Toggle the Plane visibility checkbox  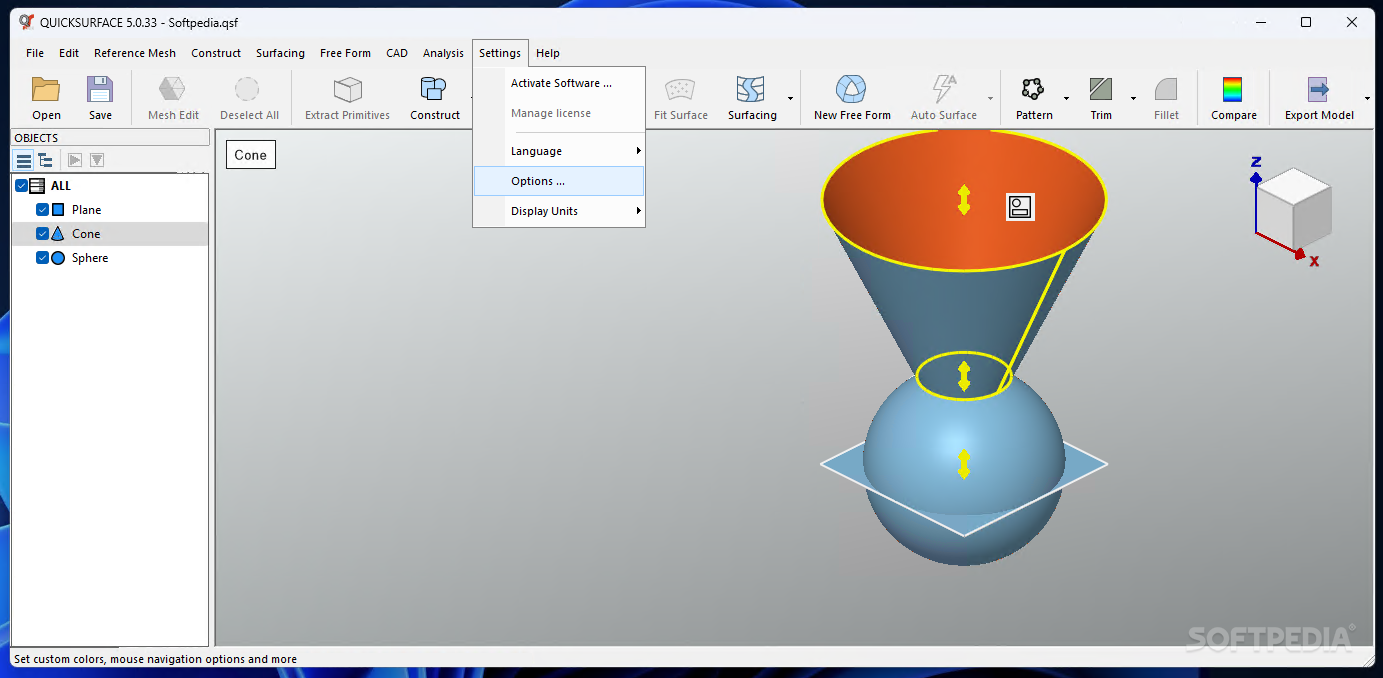tap(42, 210)
